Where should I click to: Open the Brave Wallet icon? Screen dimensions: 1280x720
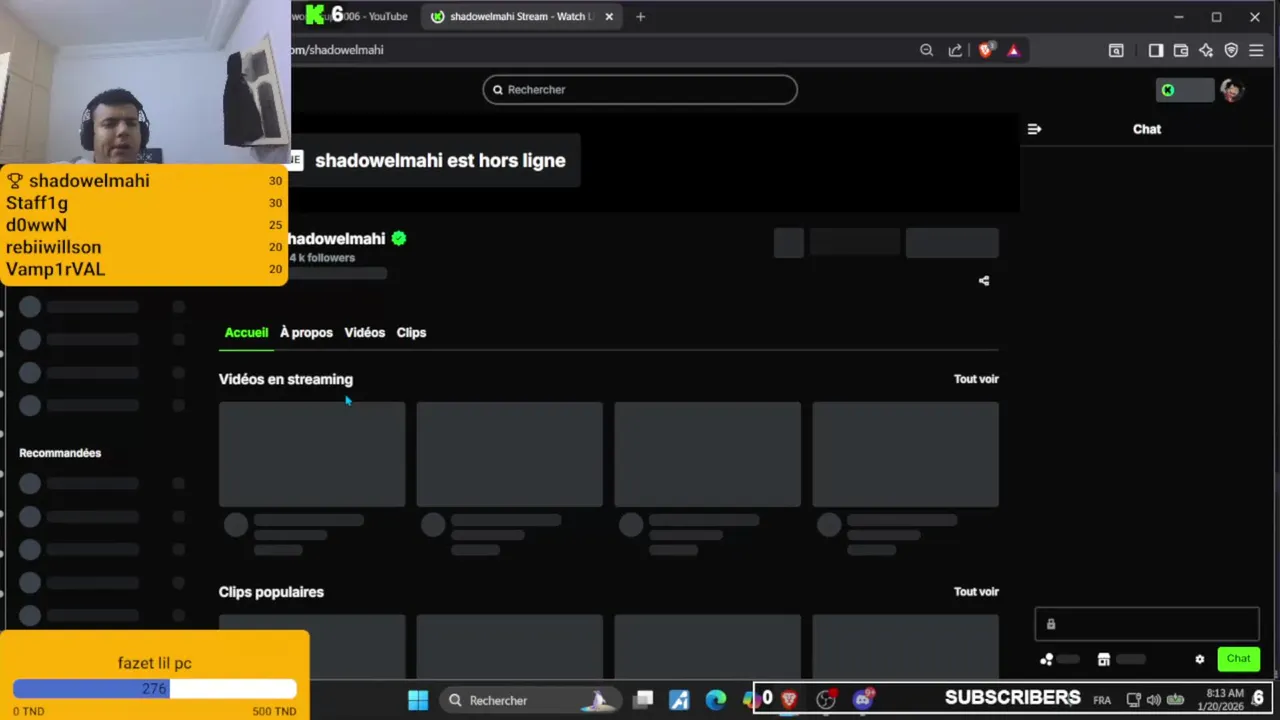click(x=1181, y=50)
